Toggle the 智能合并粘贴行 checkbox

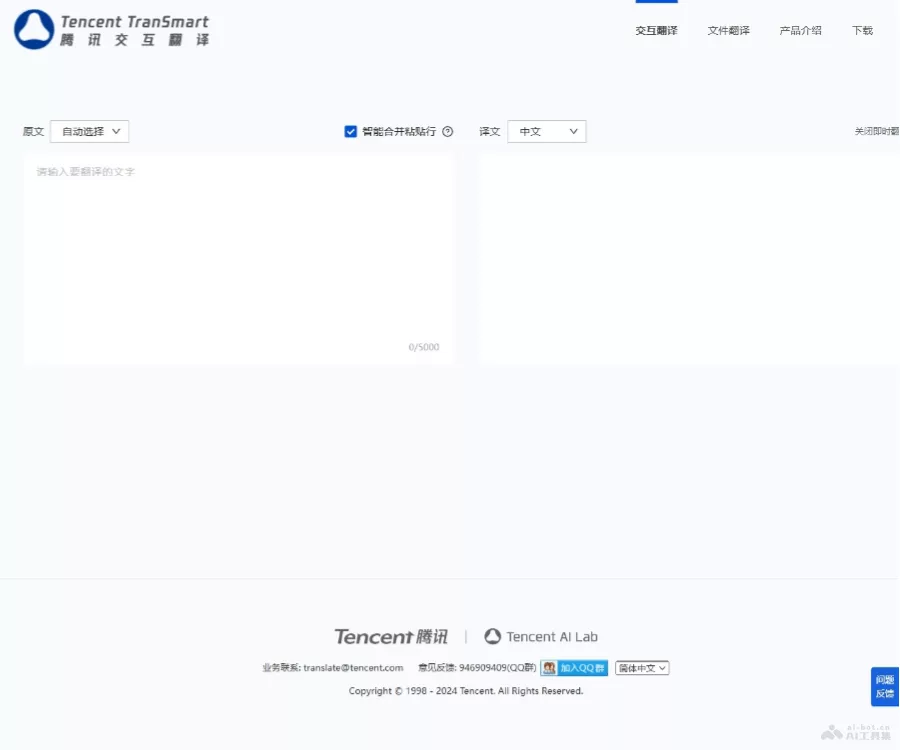(350, 131)
